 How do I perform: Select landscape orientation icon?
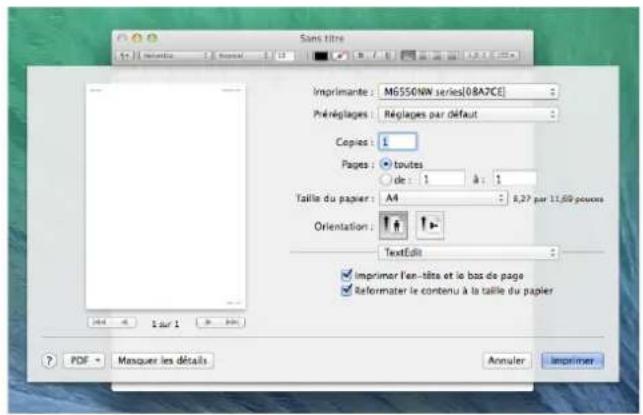[x=429, y=225]
